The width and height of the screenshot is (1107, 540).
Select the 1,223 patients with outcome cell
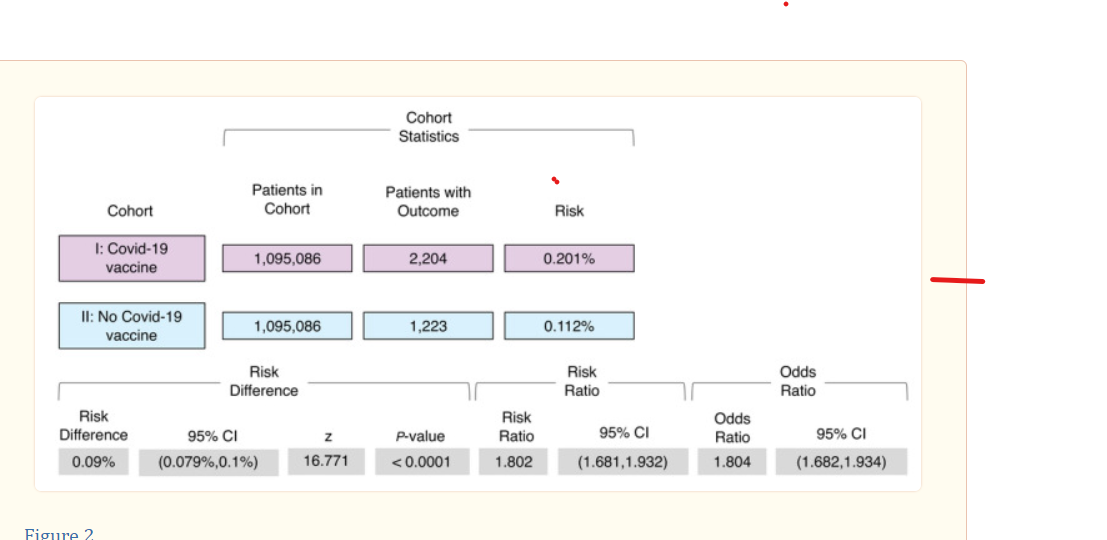428,326
